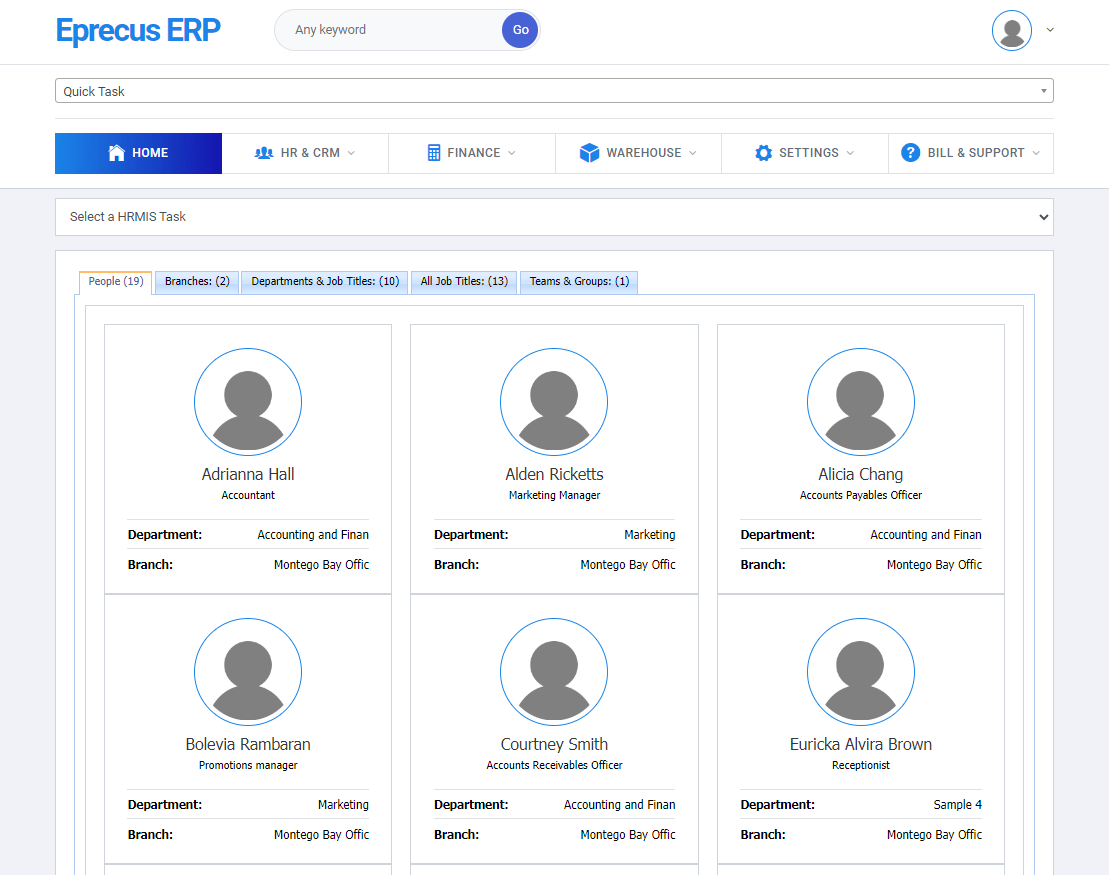Click the gear icon for SETTINGS

763,153
